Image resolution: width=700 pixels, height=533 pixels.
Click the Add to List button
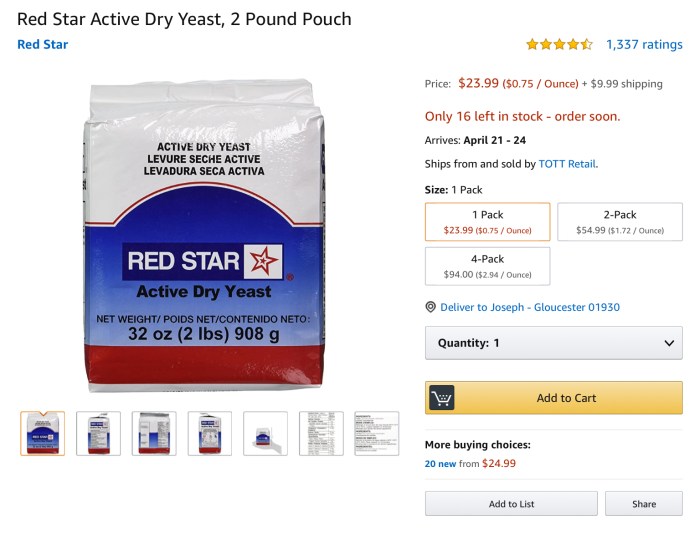coord(511,504)
